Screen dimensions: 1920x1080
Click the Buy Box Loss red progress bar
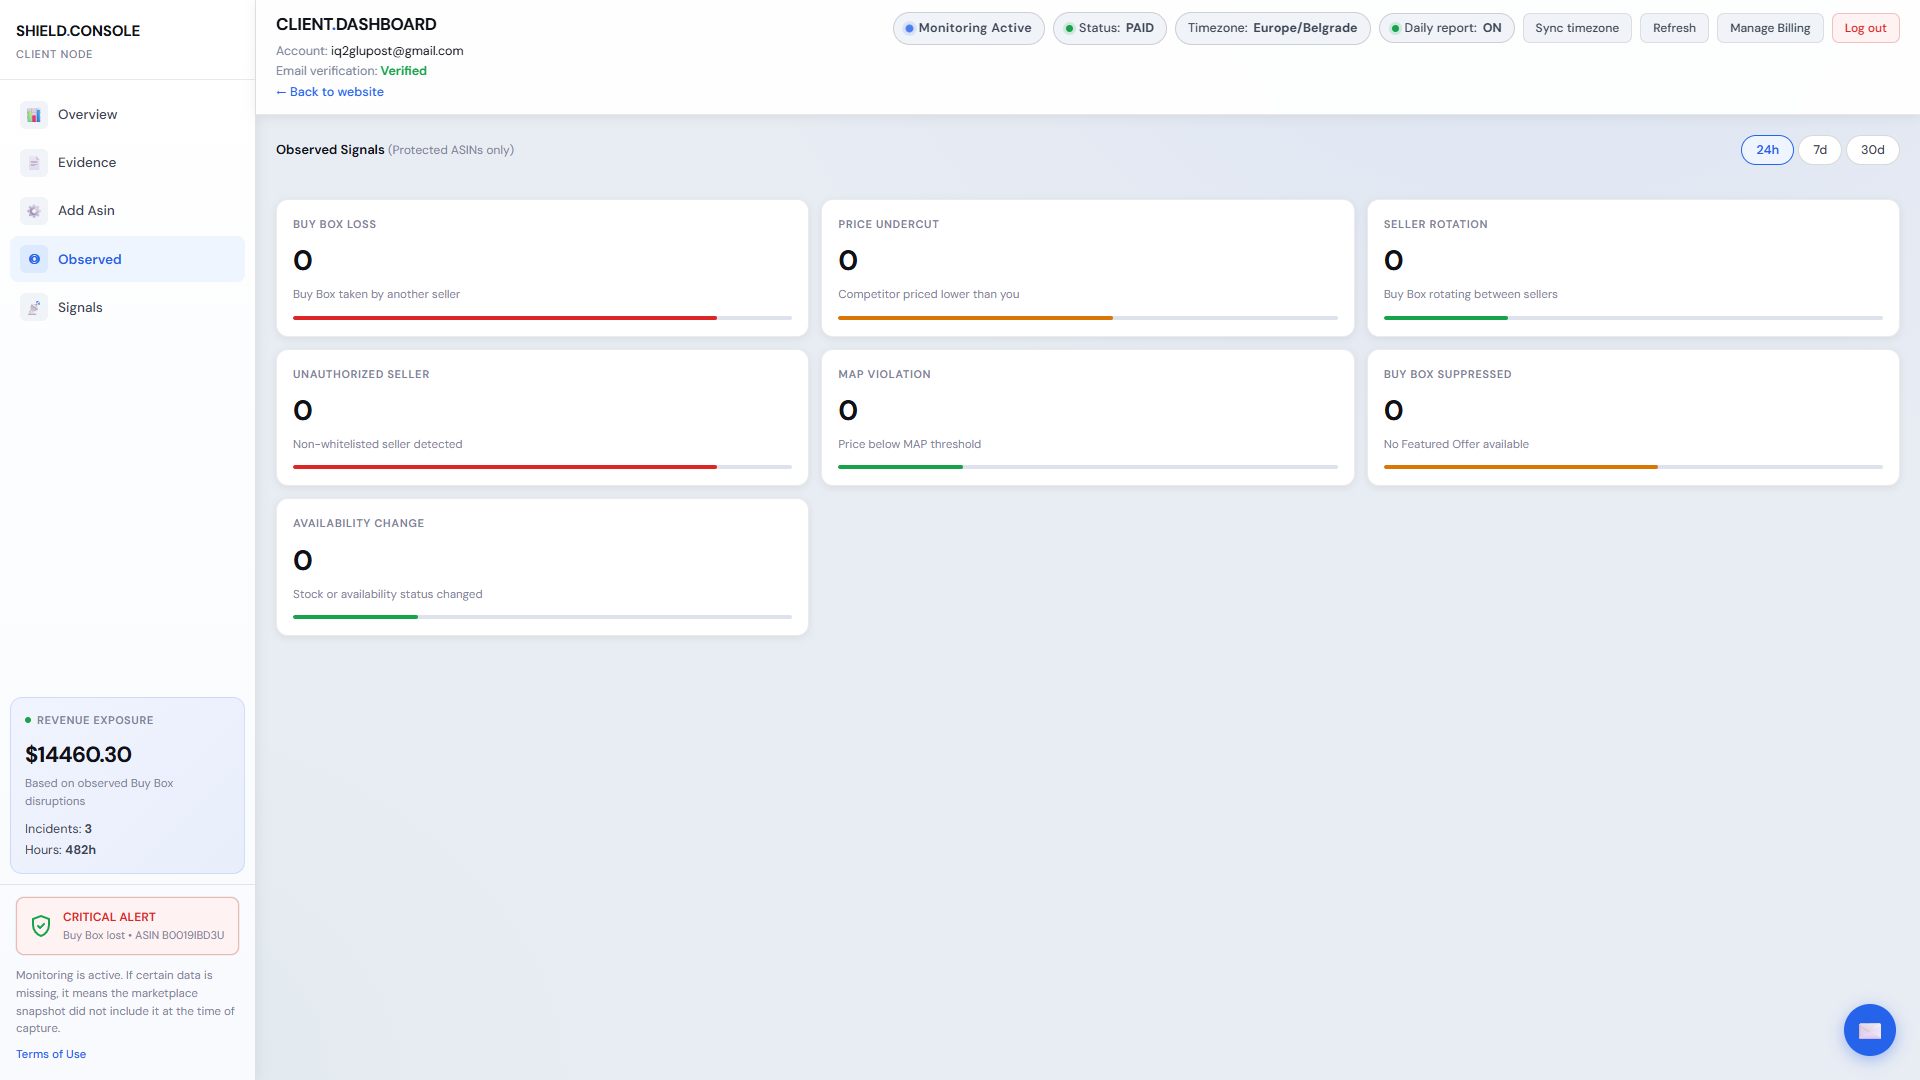pos(504,318)
